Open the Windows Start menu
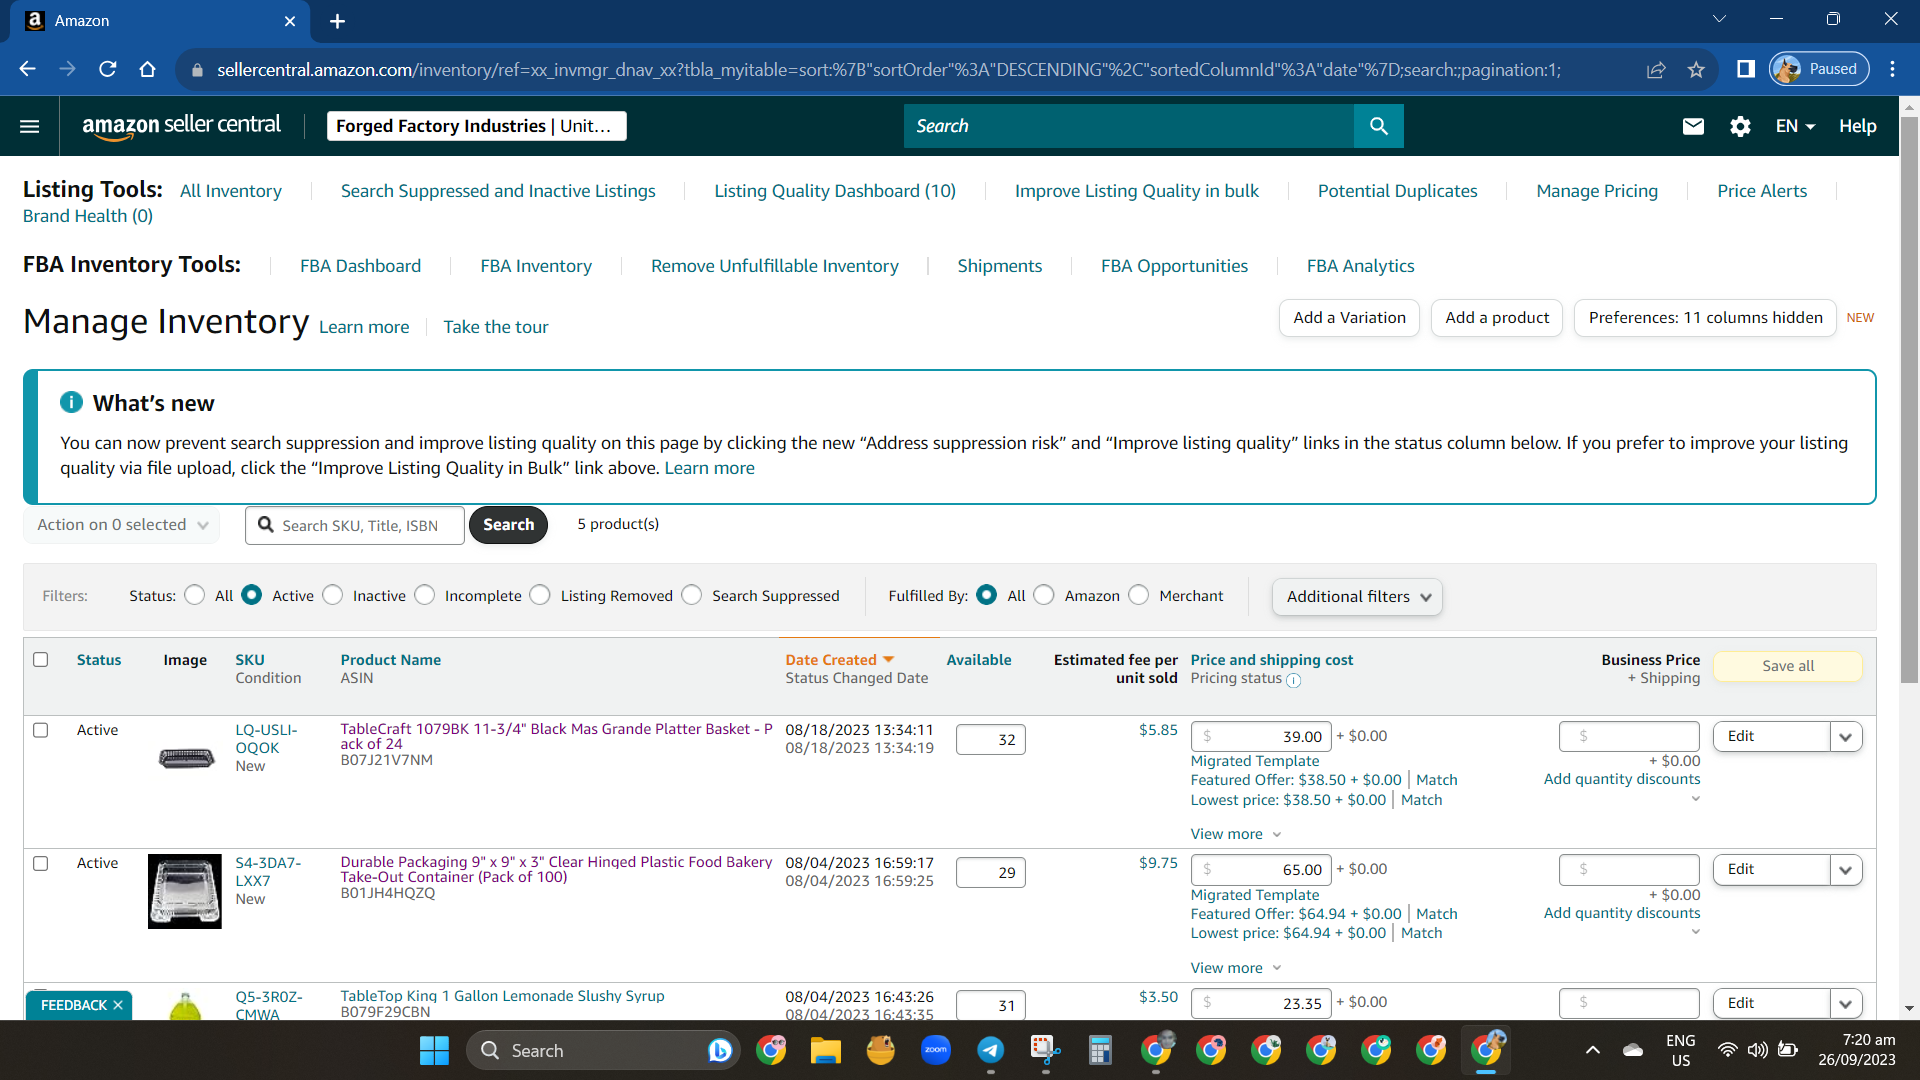The image size is (1920, 1080). (x=434, y=1050)
